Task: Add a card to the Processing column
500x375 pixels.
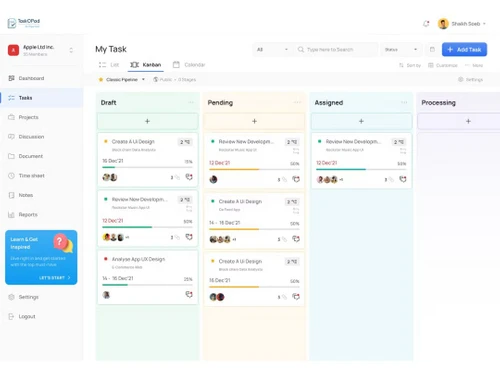Action: tap(459, 121)
